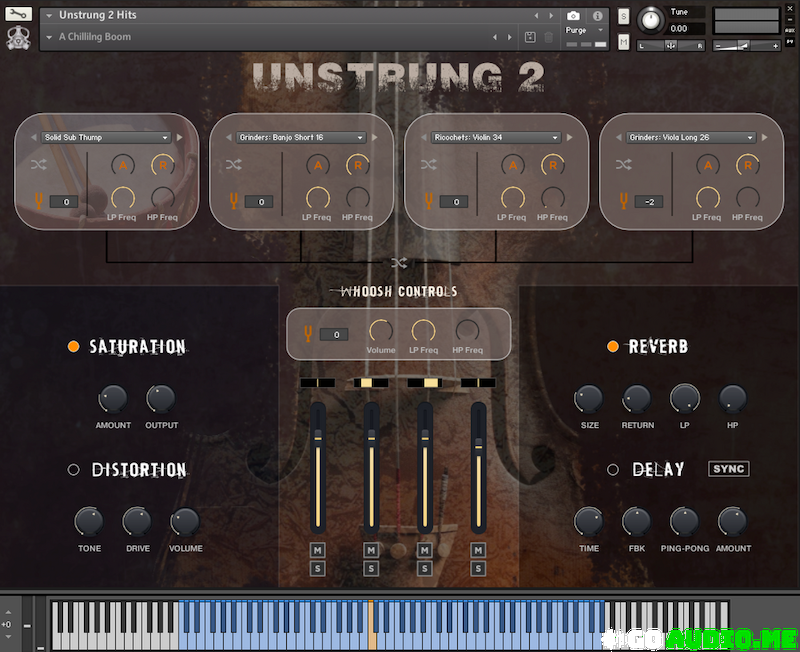Screen dimensions: 800x652
Task: Toggle the delay SYNC button
Action: 729,469
